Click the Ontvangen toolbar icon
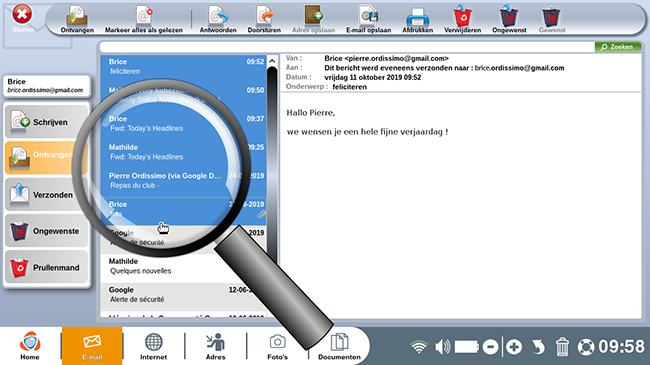650x365 pixels. click(77, 19)
